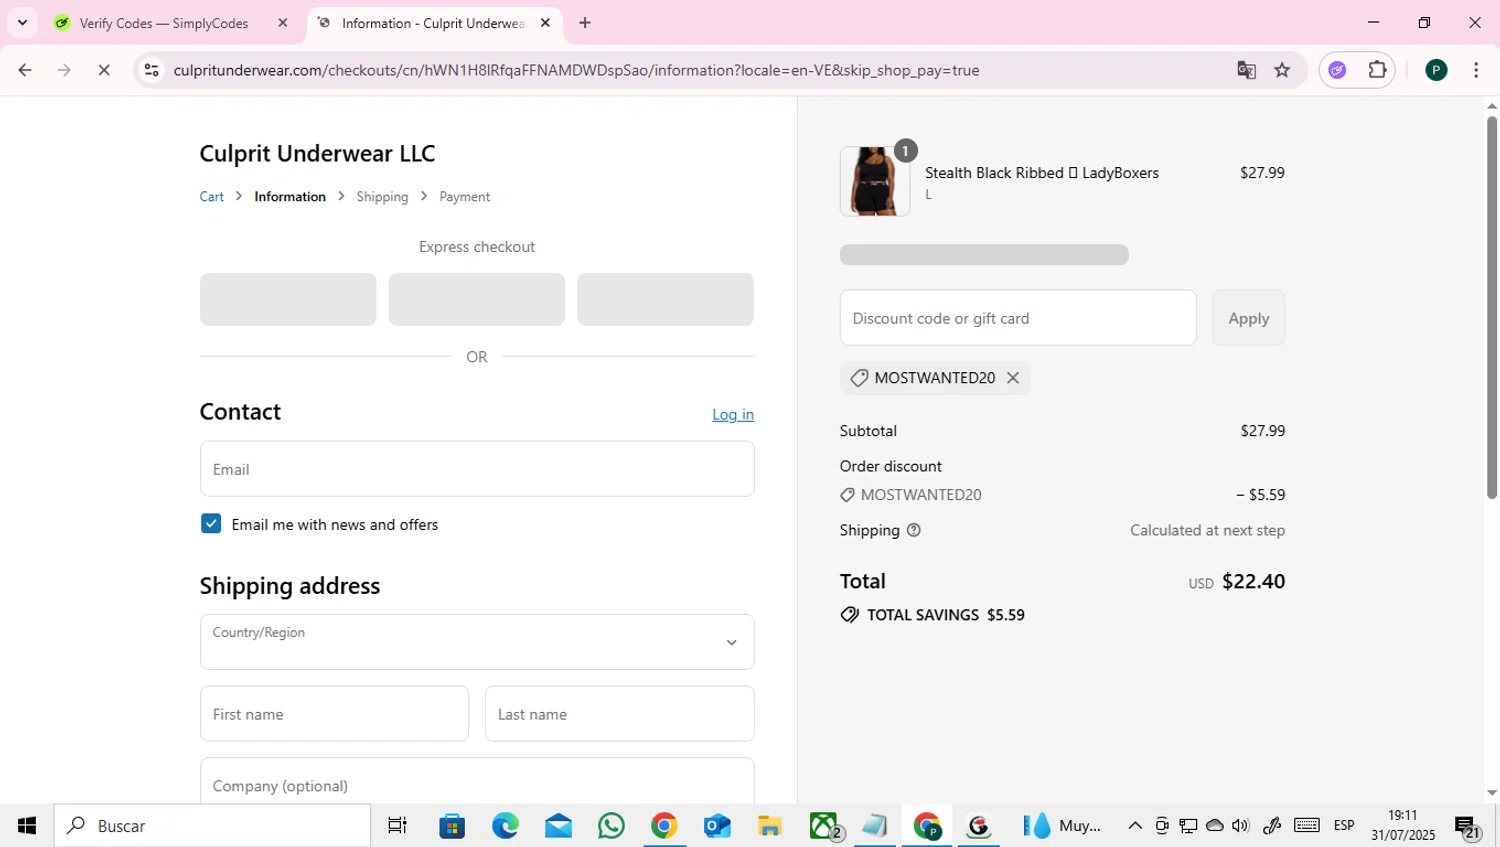Open Outlook from the taskbar
The image size is (1500, 847).
tap(717, 826)
